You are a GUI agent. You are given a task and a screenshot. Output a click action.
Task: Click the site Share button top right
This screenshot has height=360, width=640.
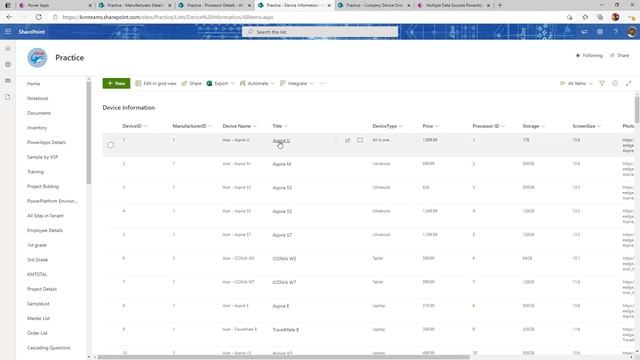619,56
